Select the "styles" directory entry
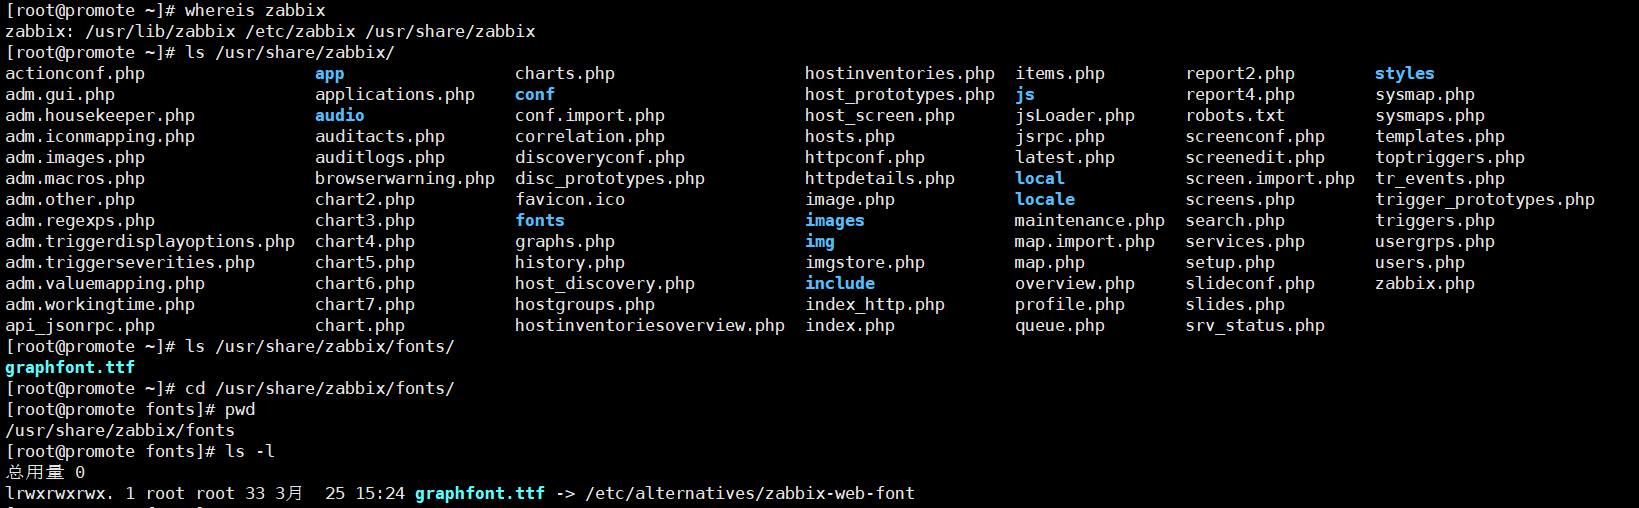The height and width of the screenshot is (508, 1639). pyautogui.click(x=1404, y=74)
